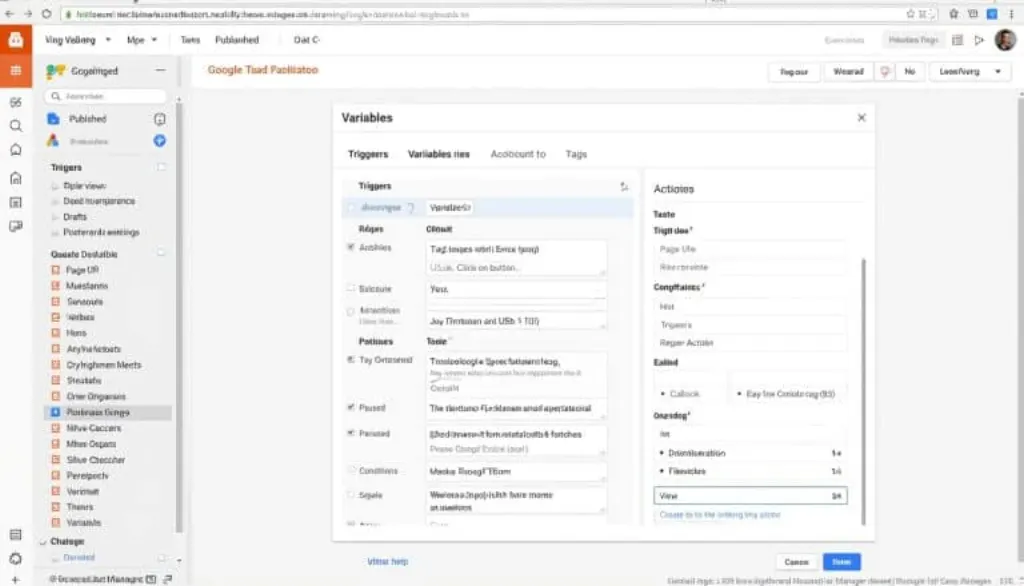The width and height of the screenshot is (1024, 586).
Task: Click the Tegosur button in header
Action: pos(793,72)
